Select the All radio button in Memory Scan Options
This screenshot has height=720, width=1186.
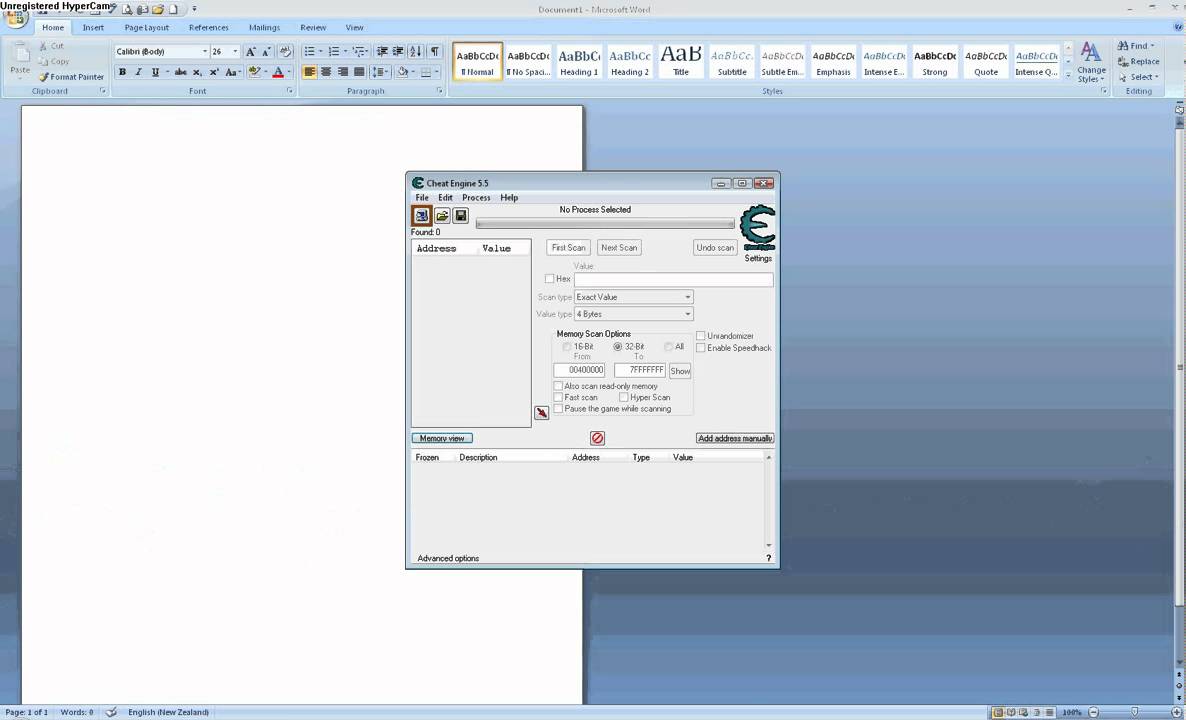[x=669, y=346]
